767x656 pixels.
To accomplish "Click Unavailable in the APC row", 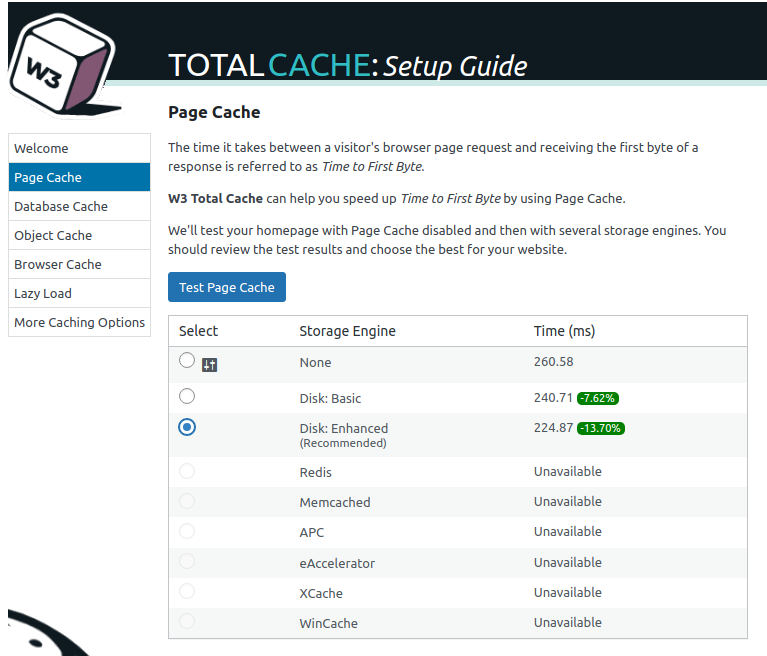I will 567,531.
